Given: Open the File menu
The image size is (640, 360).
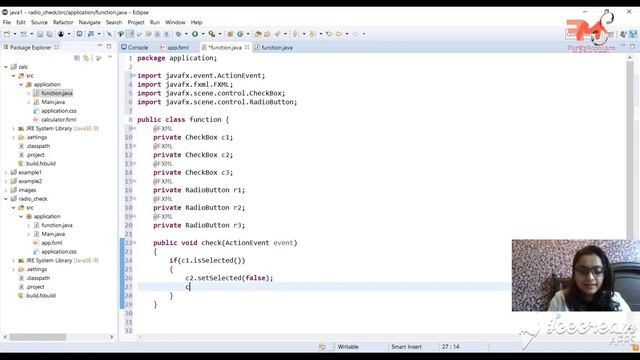Looking at the screenshot, I should click(7, 22).
